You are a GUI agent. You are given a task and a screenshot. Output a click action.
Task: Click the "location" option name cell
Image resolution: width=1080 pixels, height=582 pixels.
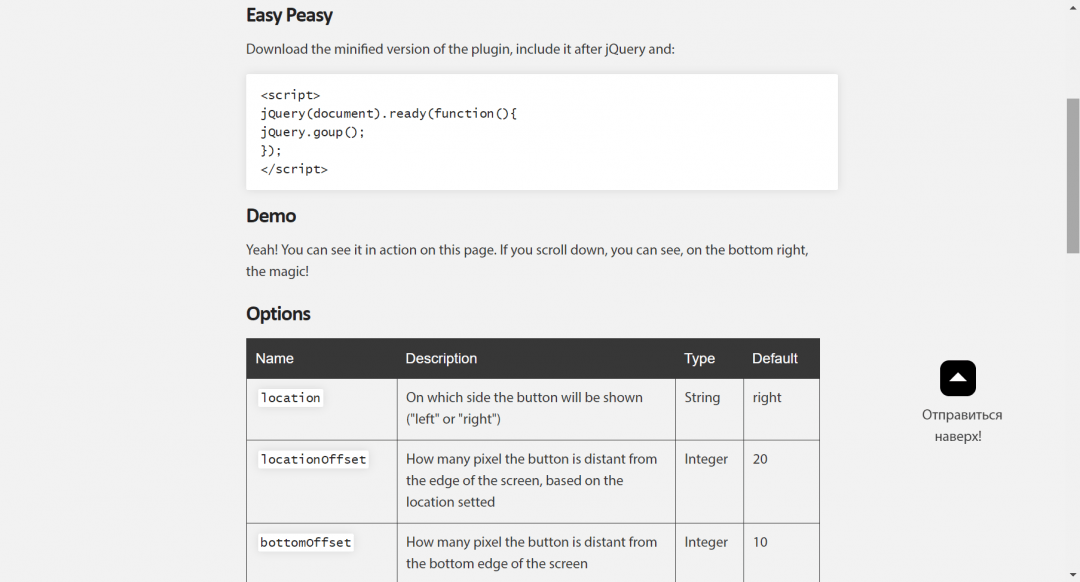pos(290,398)
